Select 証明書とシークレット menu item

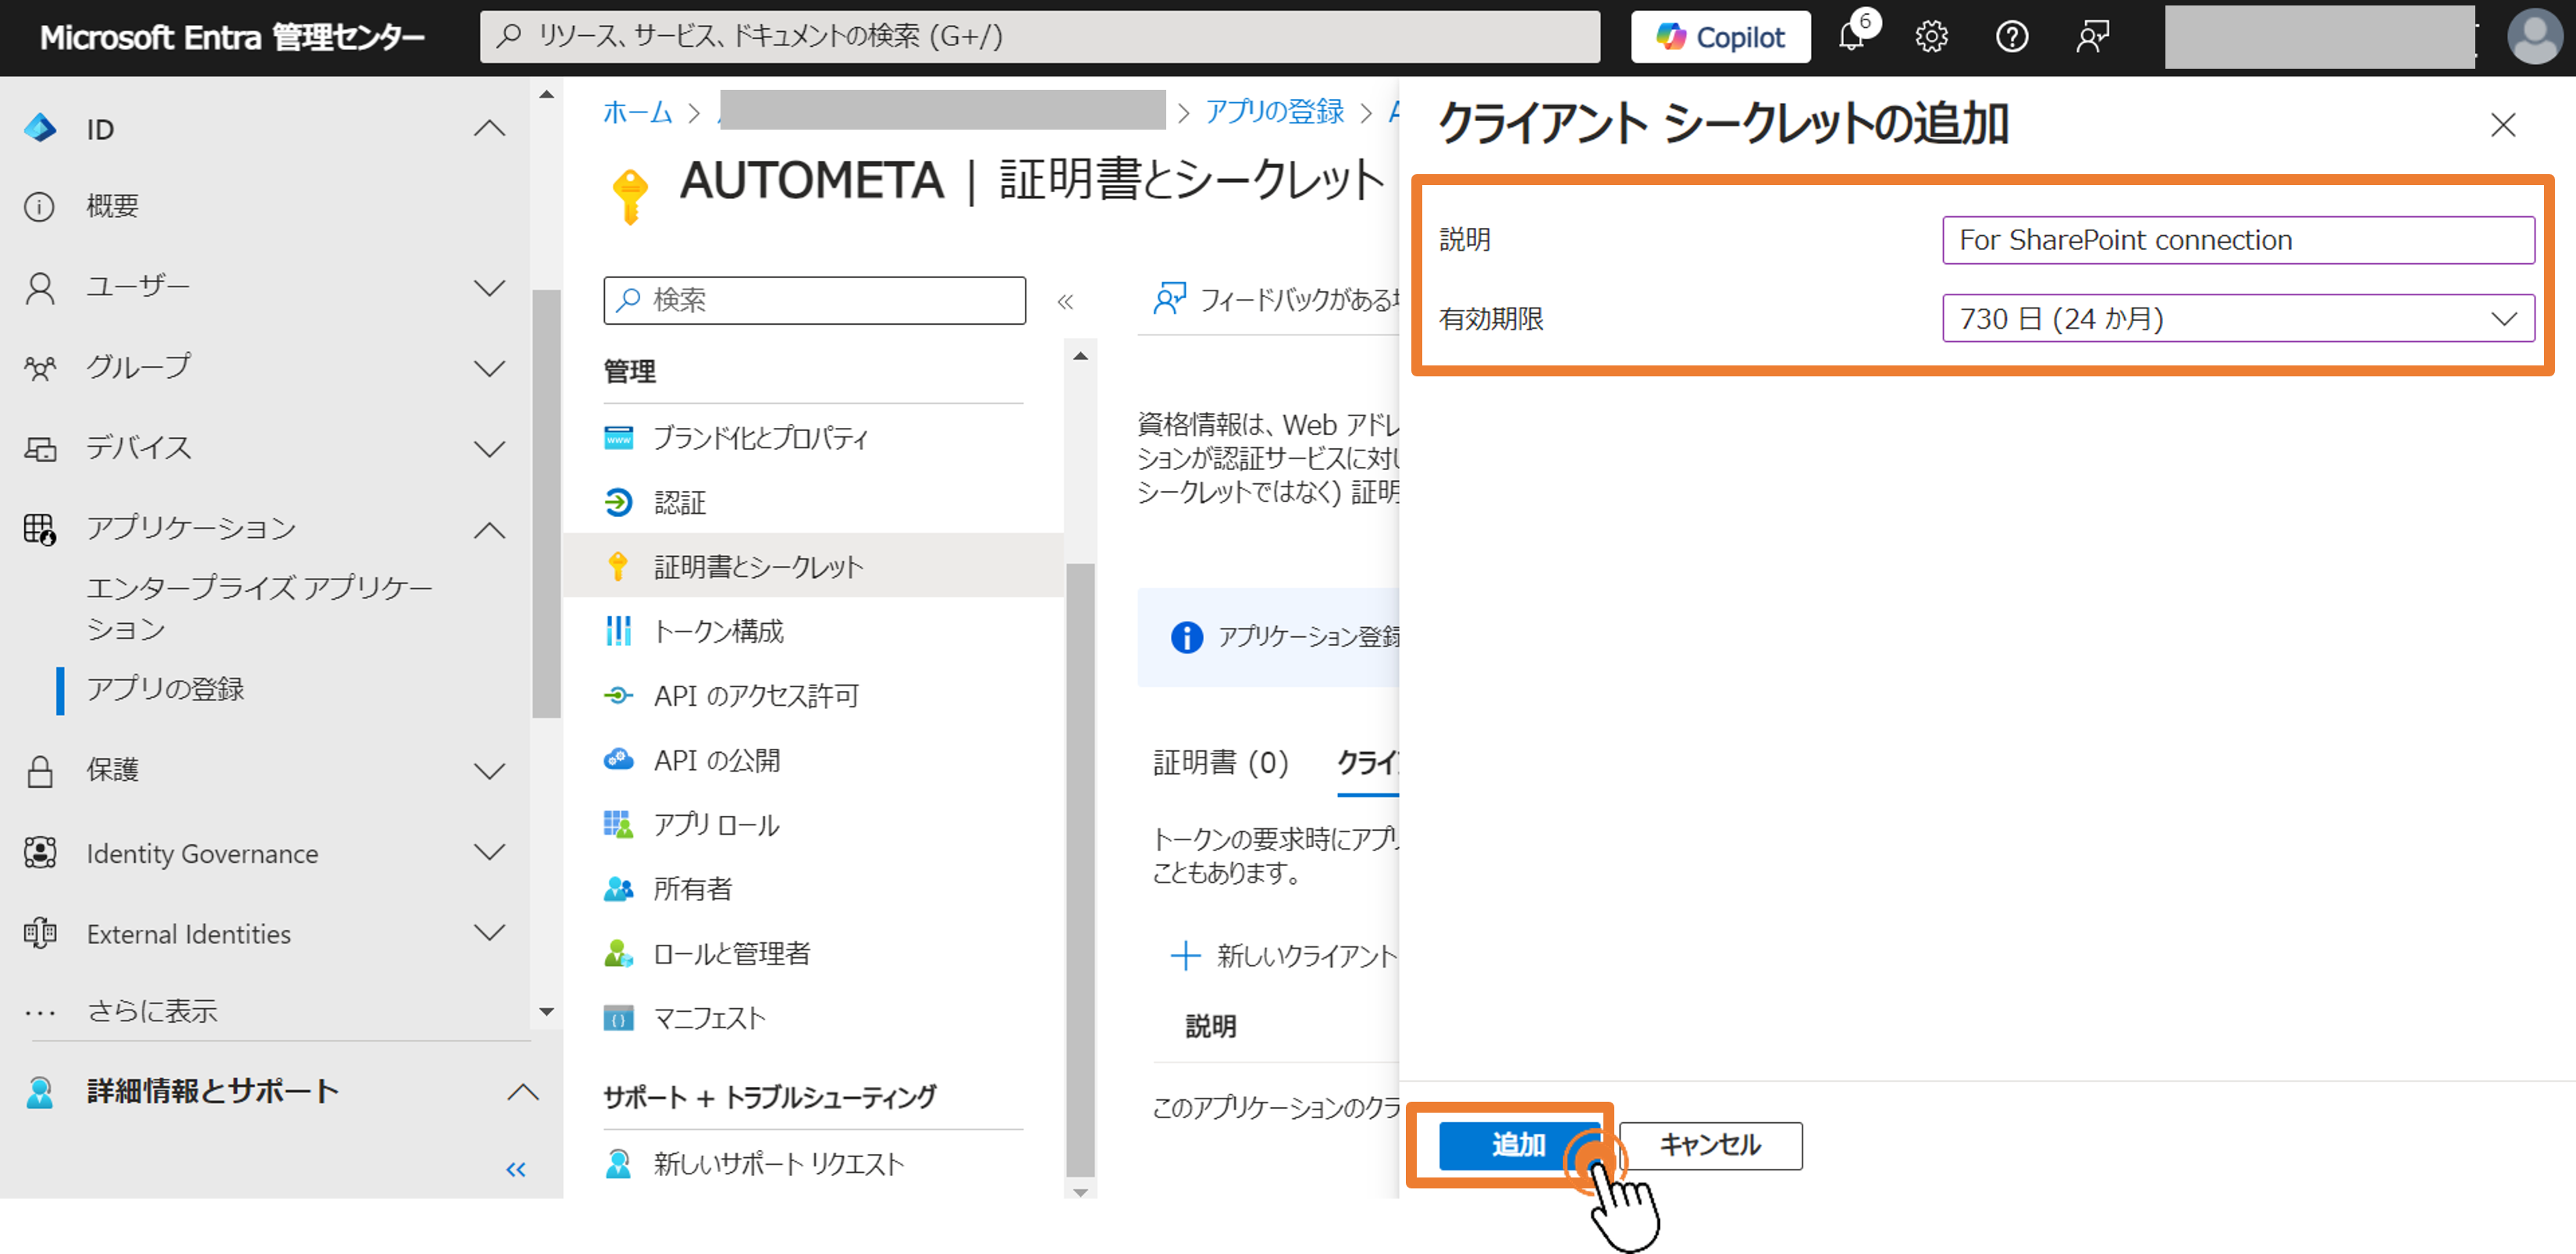pos(814,566)
